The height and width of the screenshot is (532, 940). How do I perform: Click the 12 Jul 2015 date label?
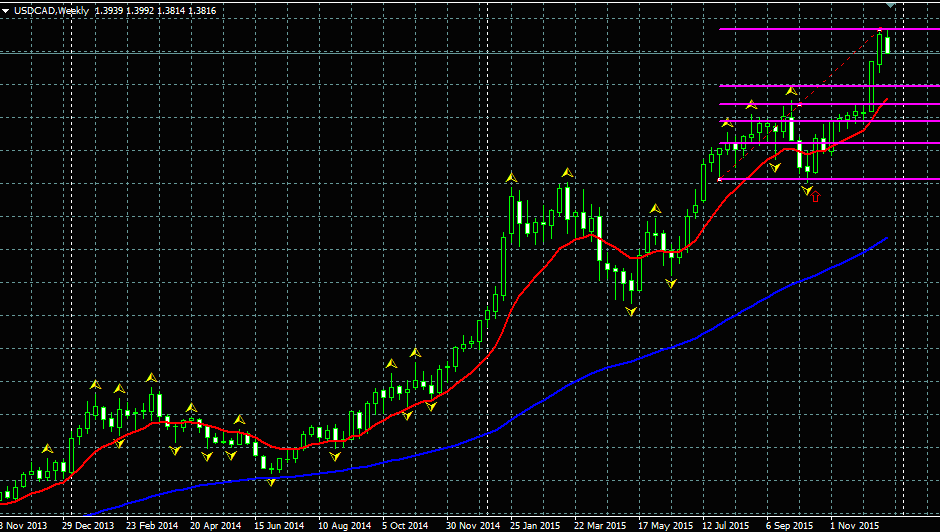click(726, 525)
